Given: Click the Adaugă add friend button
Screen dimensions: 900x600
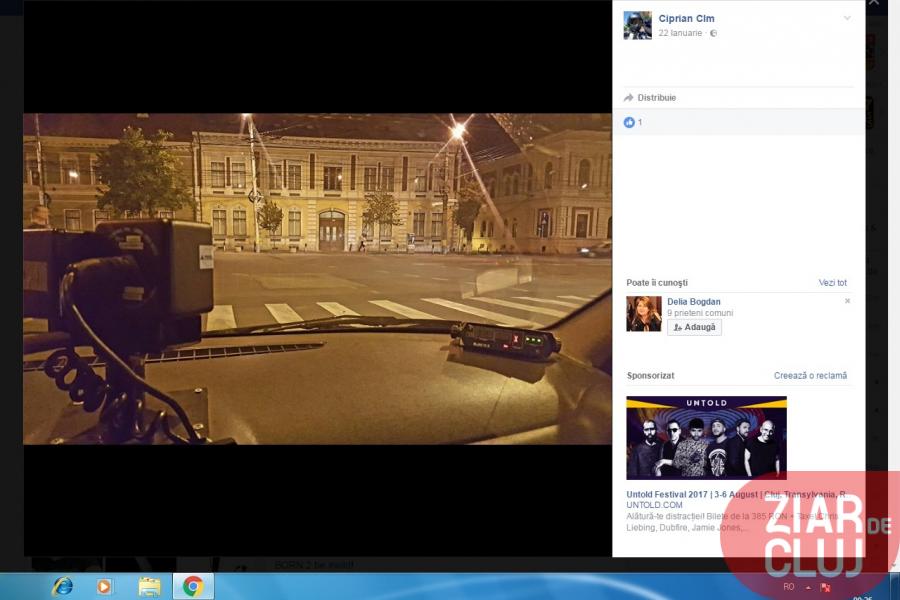Looking at the screenshot, I should coord(694,327).
